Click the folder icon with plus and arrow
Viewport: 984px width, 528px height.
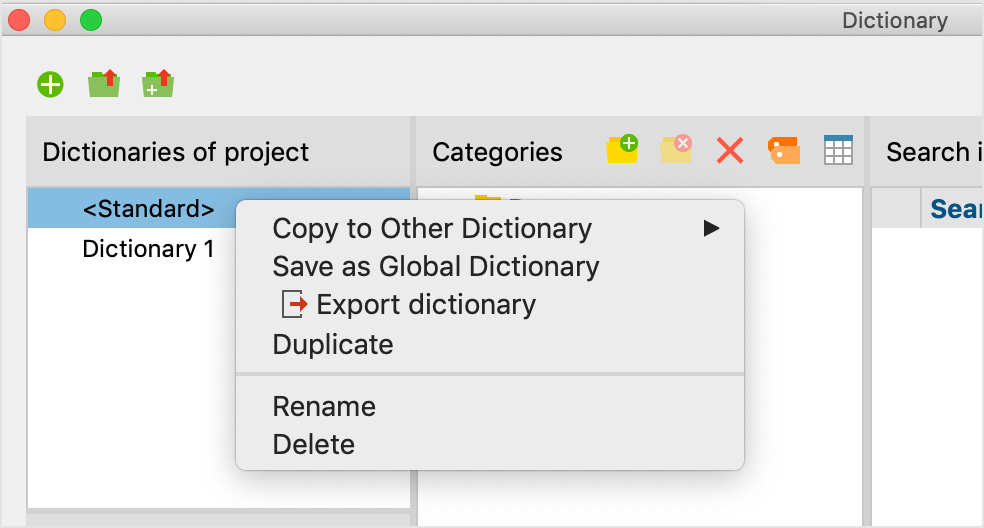click(x=157, y=84)
